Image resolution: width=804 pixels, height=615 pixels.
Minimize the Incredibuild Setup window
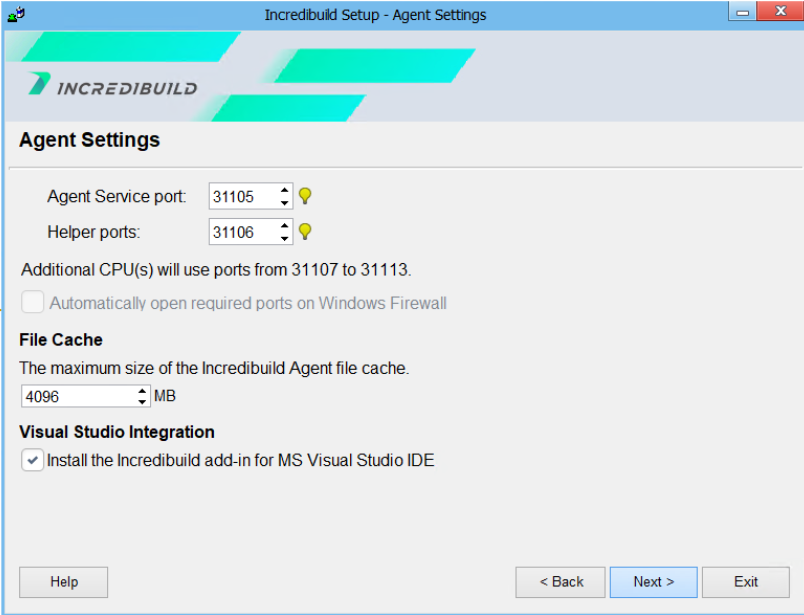click(x=742, y=14)
